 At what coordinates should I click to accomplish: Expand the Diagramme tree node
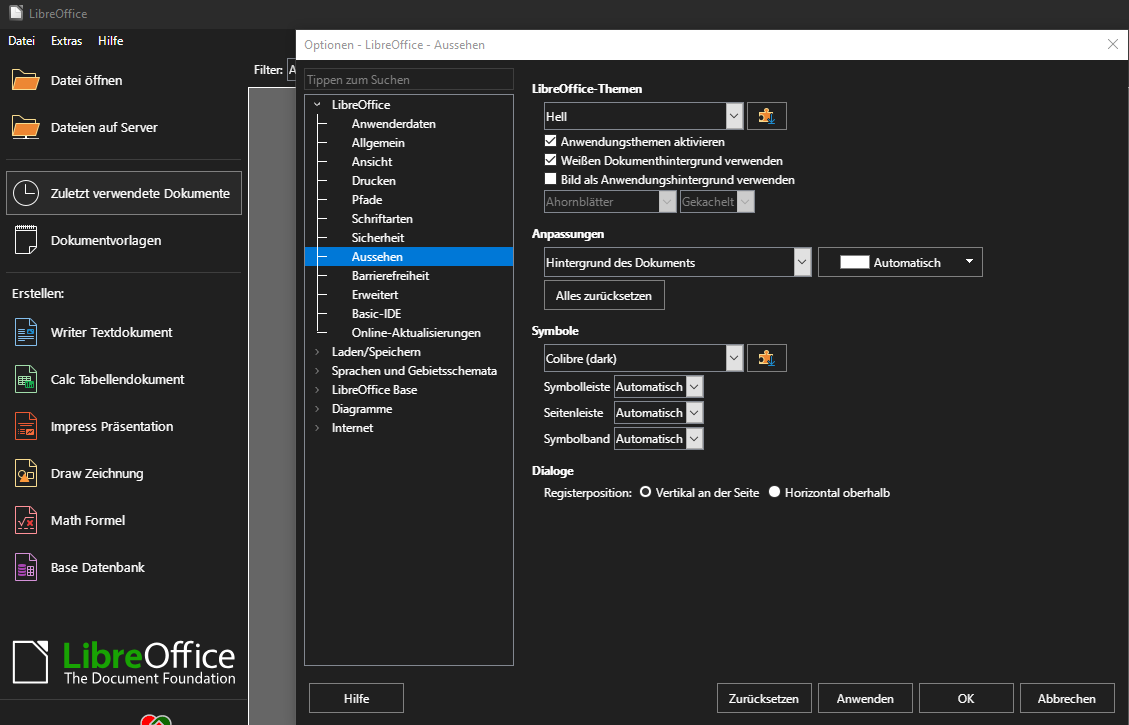point(317,408)
